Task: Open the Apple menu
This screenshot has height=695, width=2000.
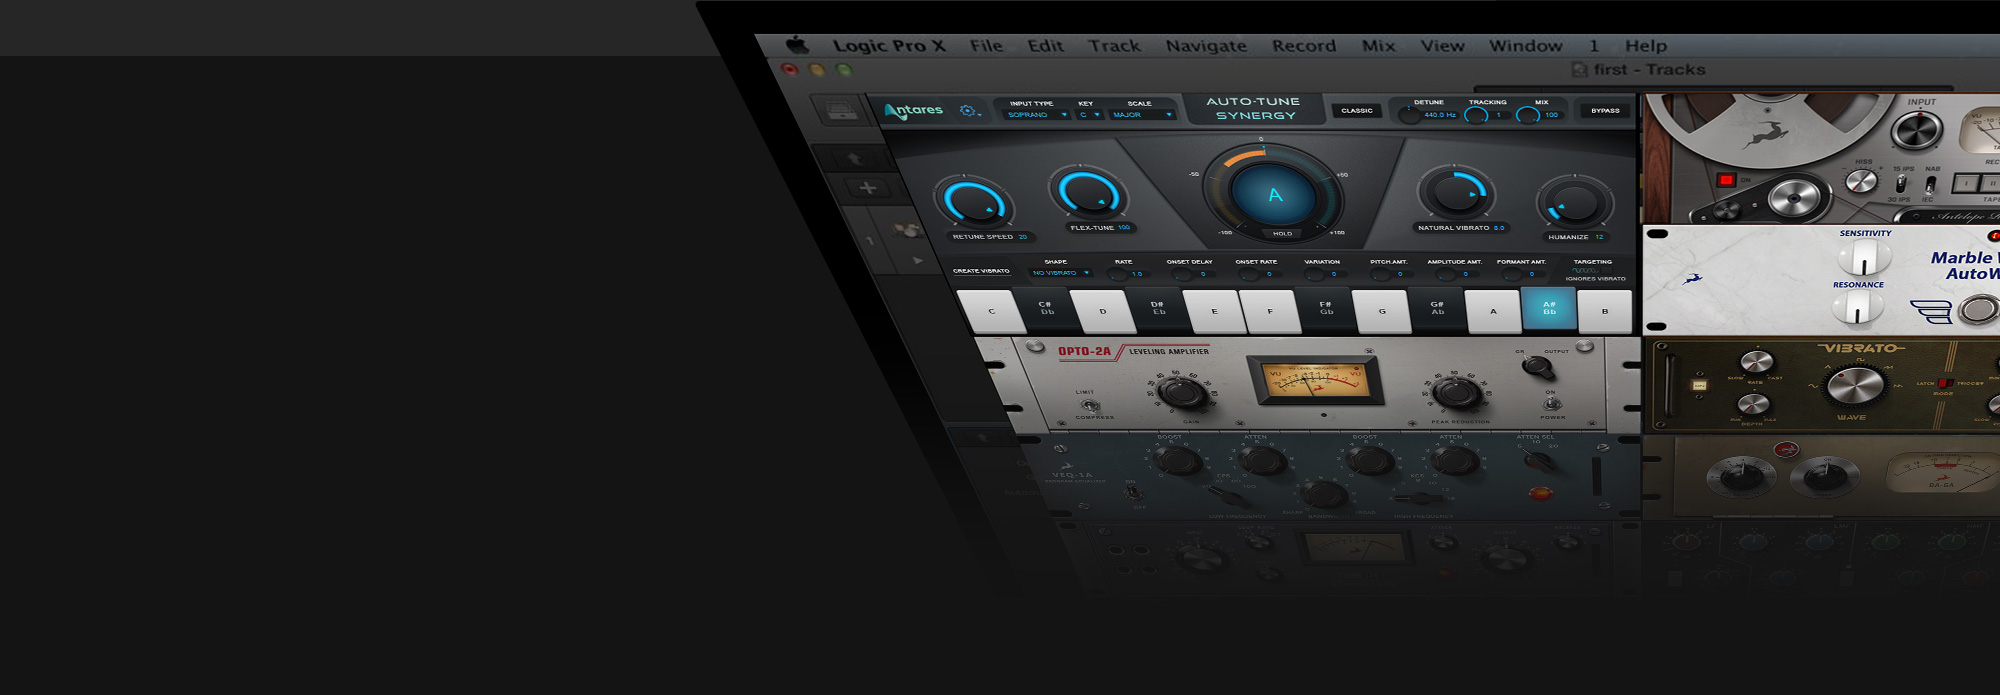Action: click(x=797, y=45)
